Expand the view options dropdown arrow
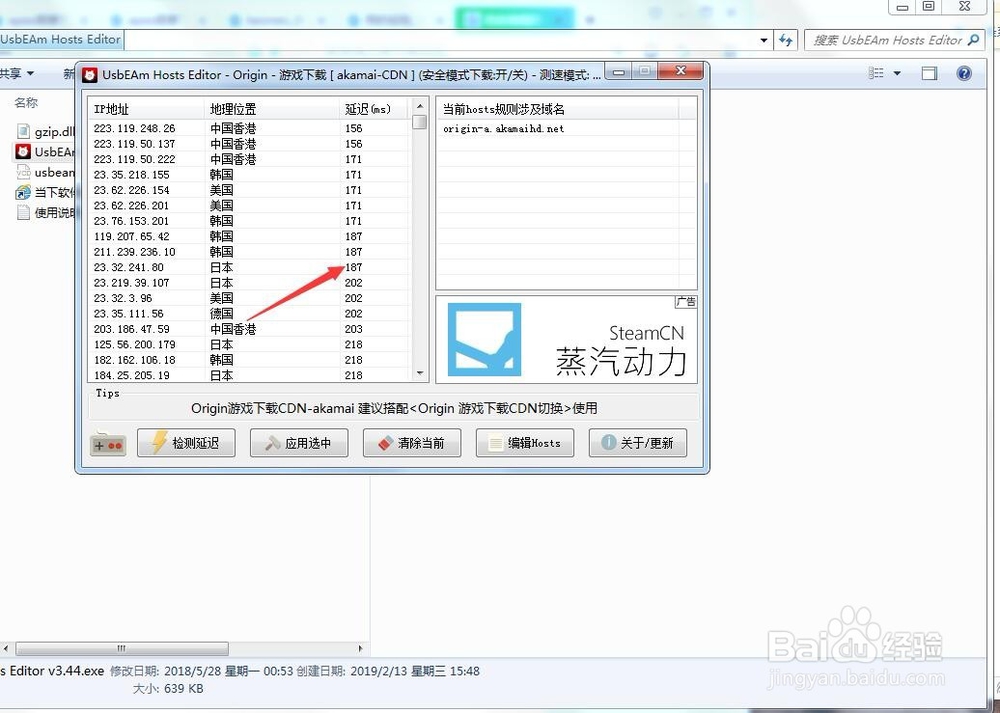 point(897,73)
